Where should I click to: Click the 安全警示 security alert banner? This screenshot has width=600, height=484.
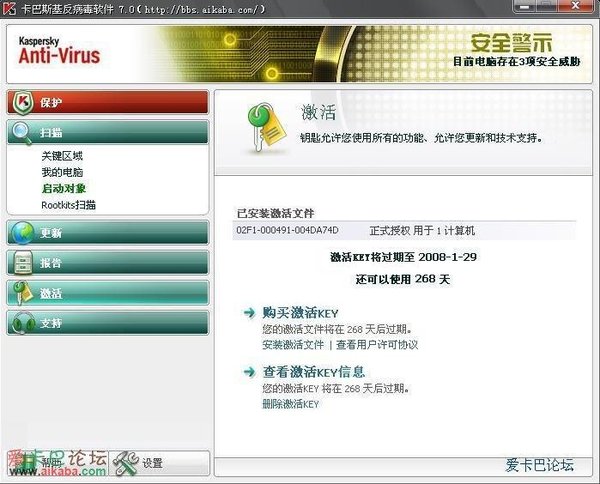tap(511, 43)
